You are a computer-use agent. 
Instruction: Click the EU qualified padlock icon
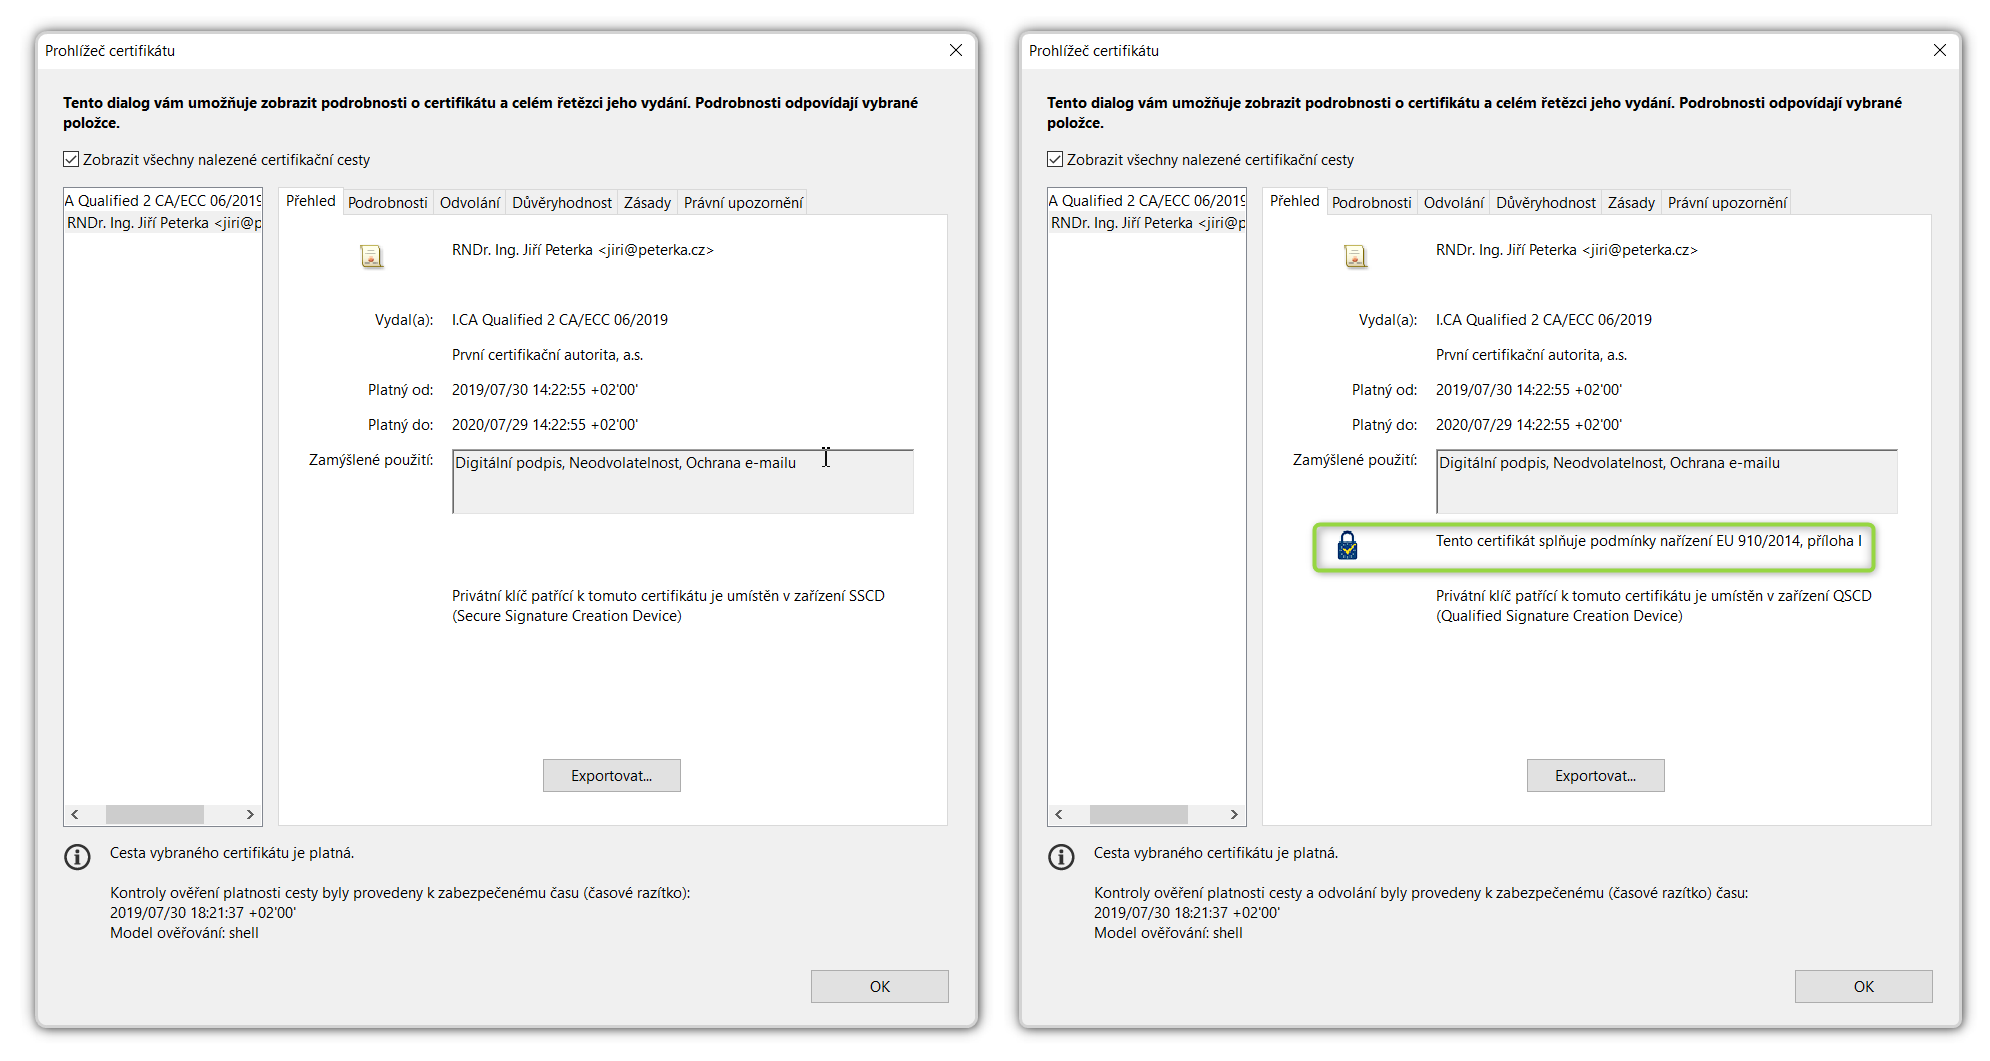pos(1347,546)
